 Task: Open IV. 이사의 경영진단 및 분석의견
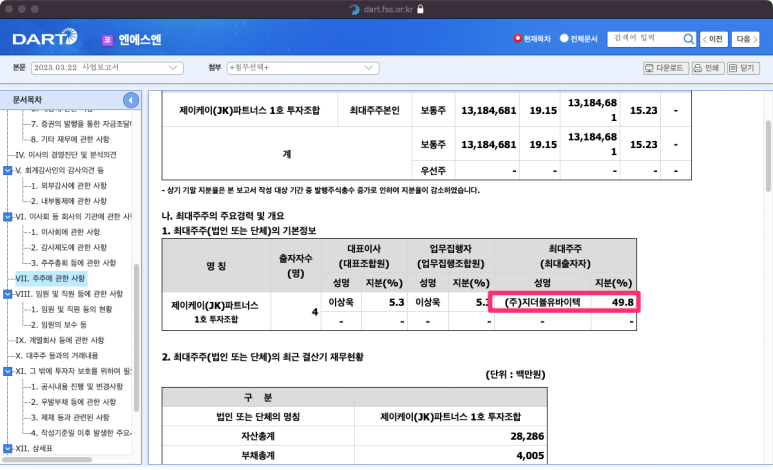click(66, 155)
